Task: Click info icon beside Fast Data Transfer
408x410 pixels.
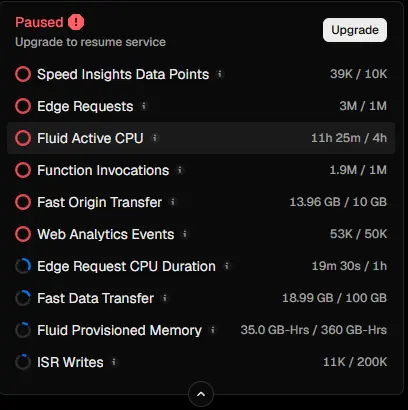Action: 165,298
